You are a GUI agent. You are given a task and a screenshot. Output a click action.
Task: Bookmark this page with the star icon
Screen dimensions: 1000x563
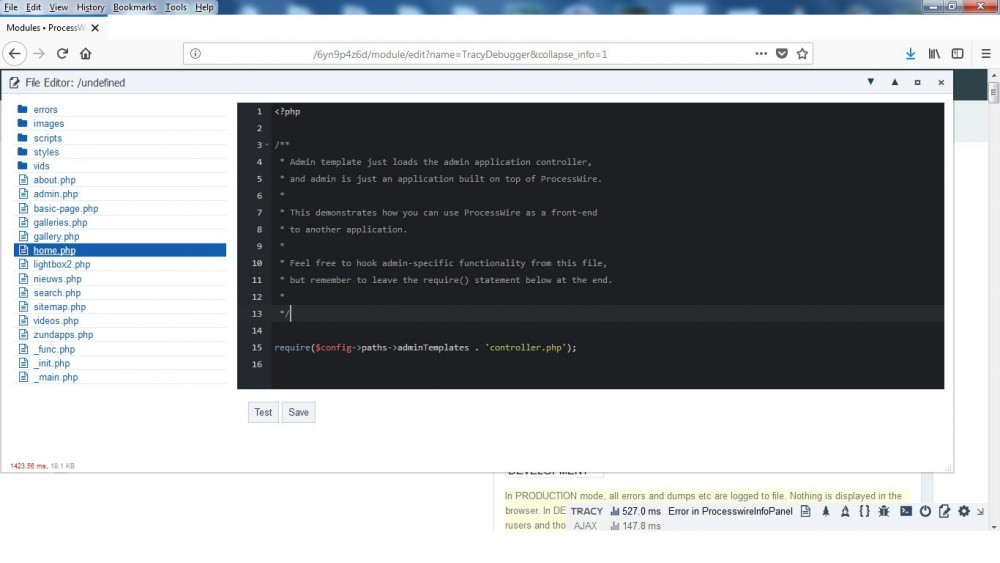pyautogui.click(x=802, y=54)
